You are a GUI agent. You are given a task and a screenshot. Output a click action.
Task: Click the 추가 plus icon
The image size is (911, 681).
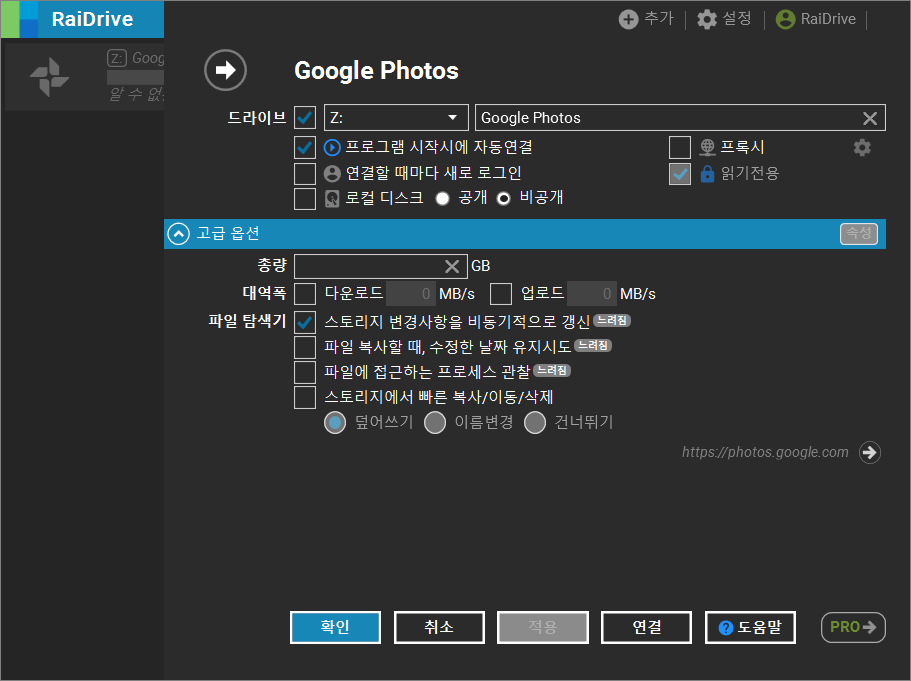628,19
